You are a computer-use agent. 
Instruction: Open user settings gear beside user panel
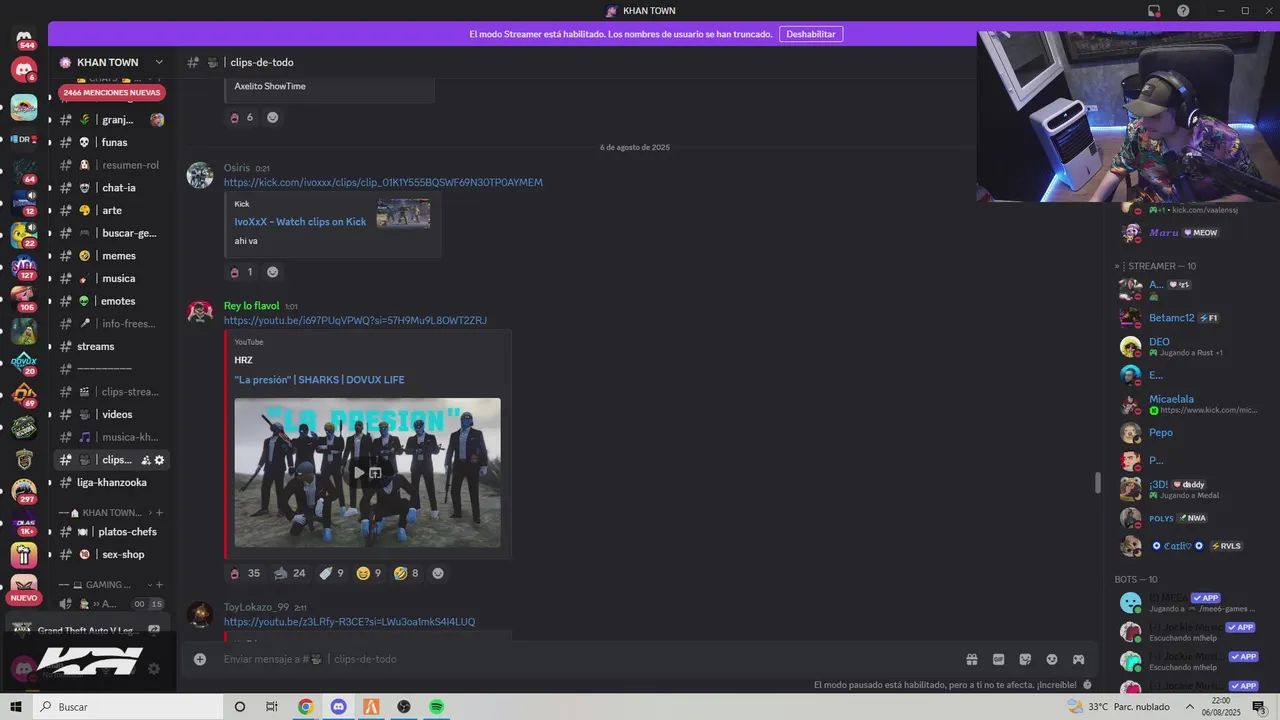pos(154,669)
